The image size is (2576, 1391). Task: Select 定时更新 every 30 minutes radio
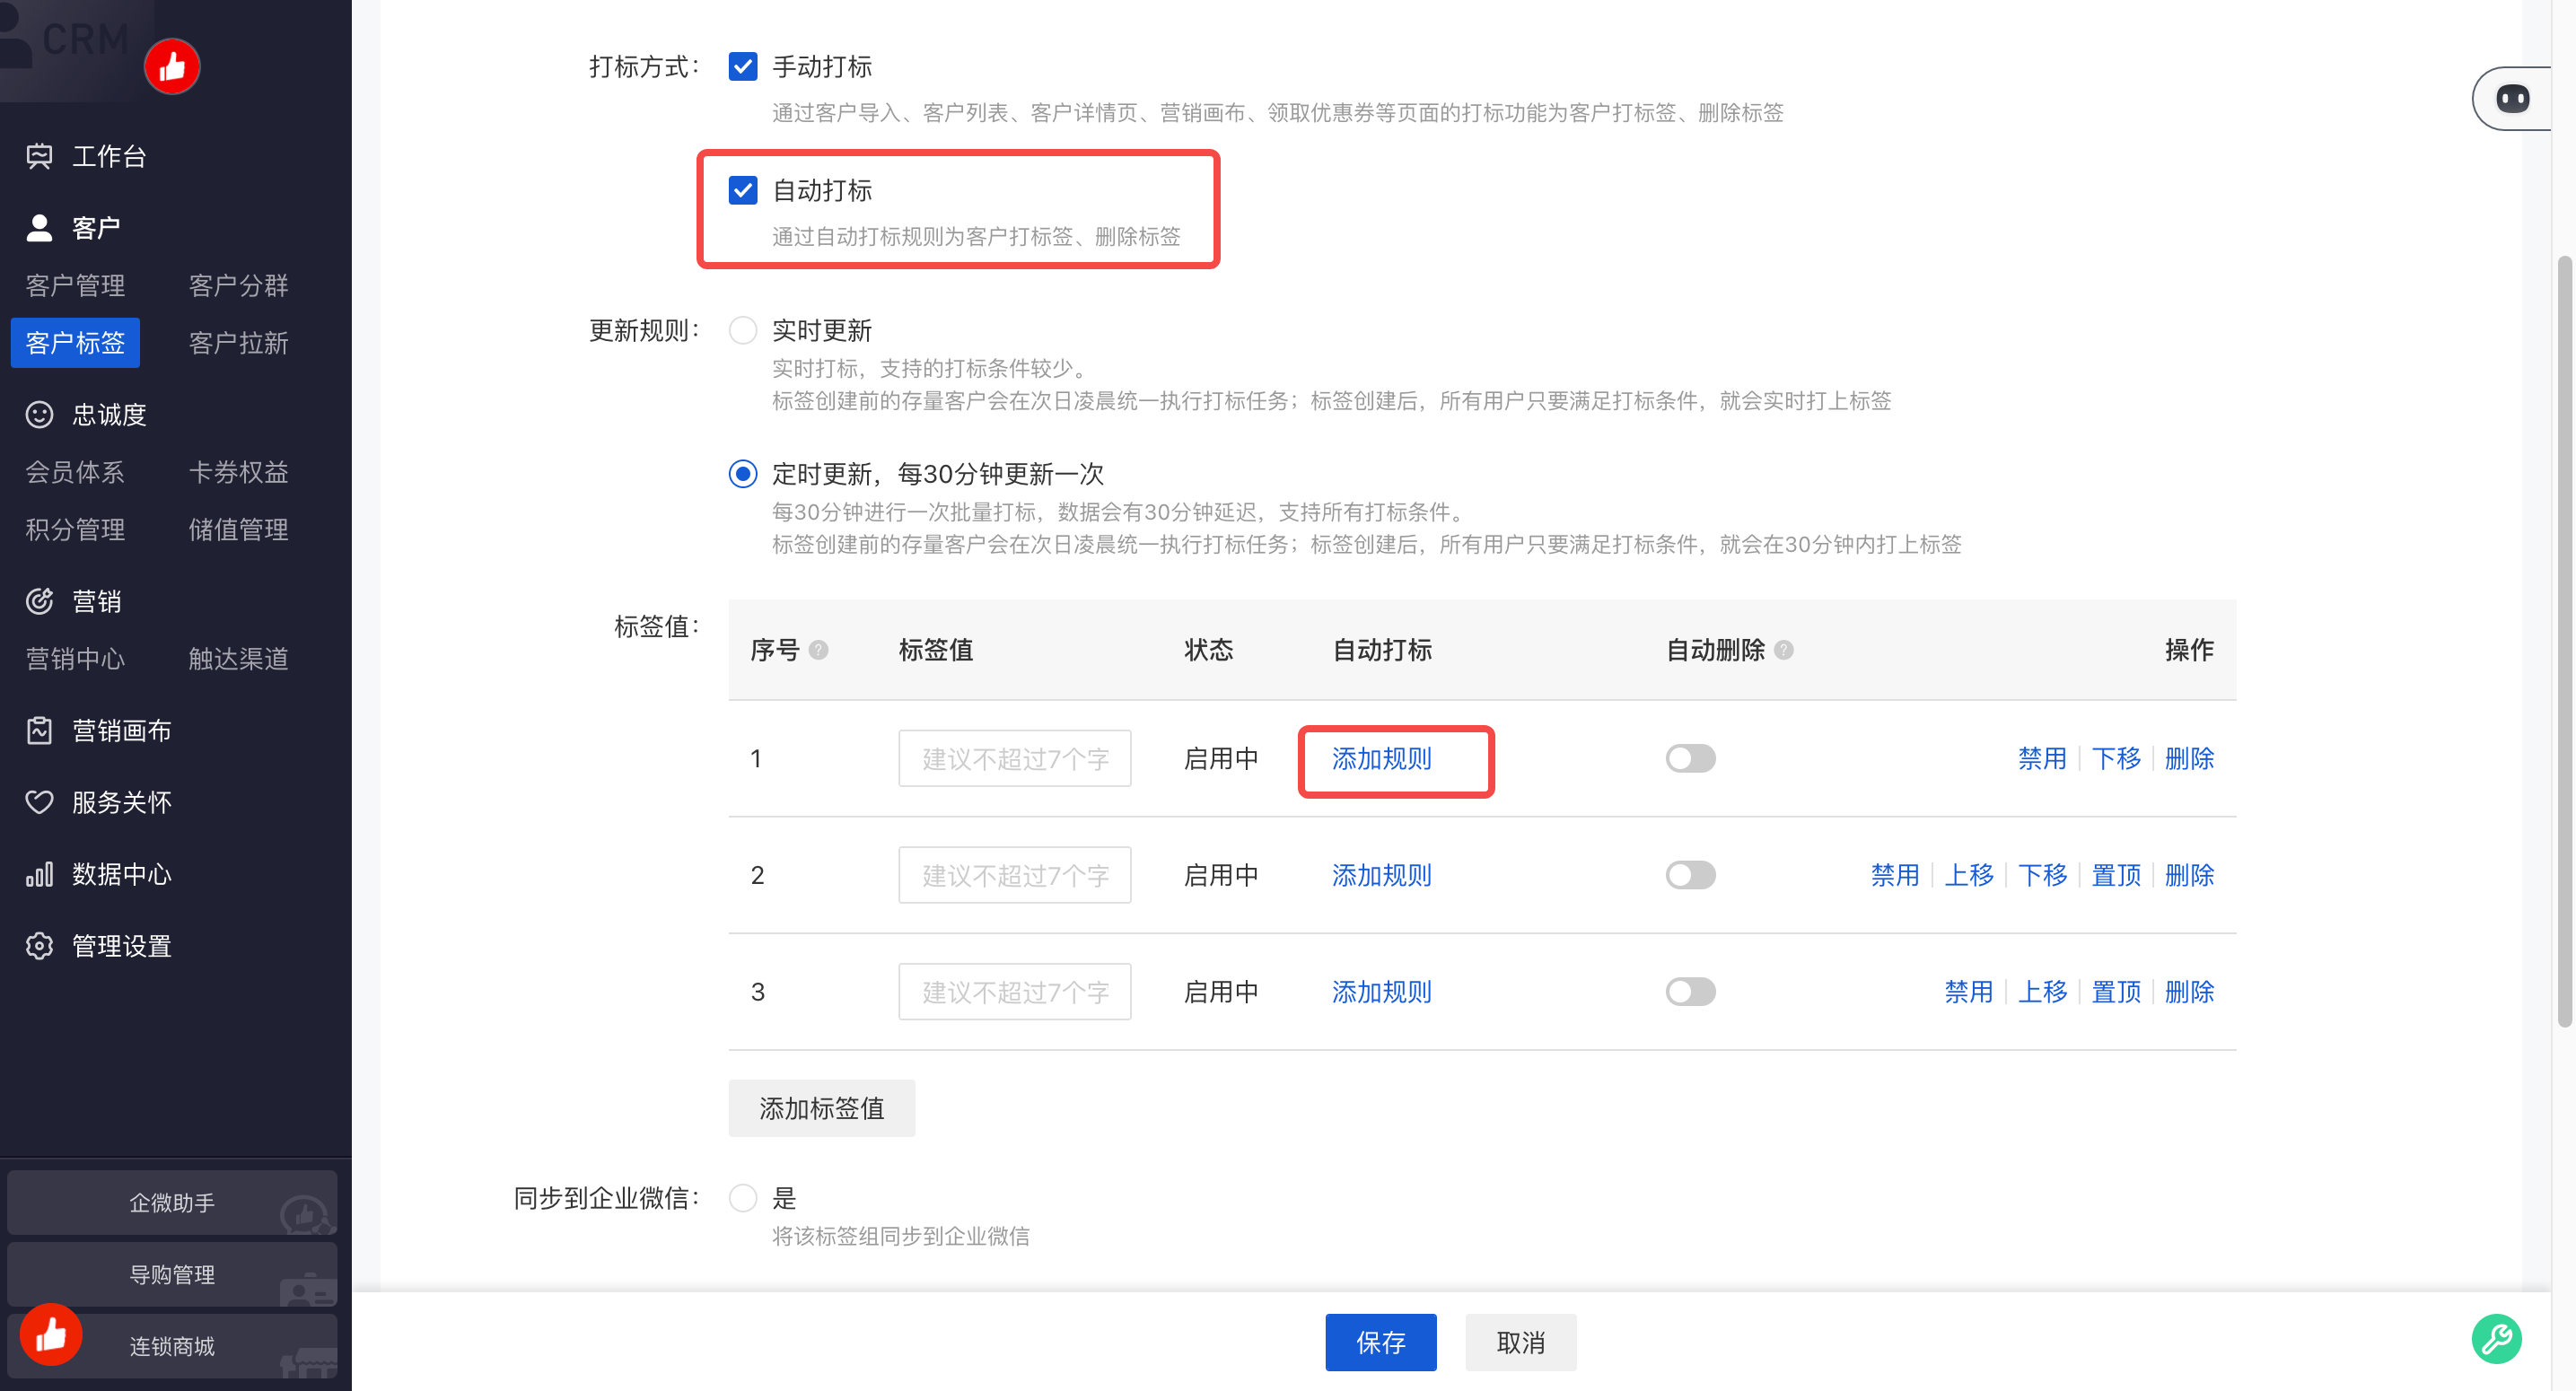[743, 473]
